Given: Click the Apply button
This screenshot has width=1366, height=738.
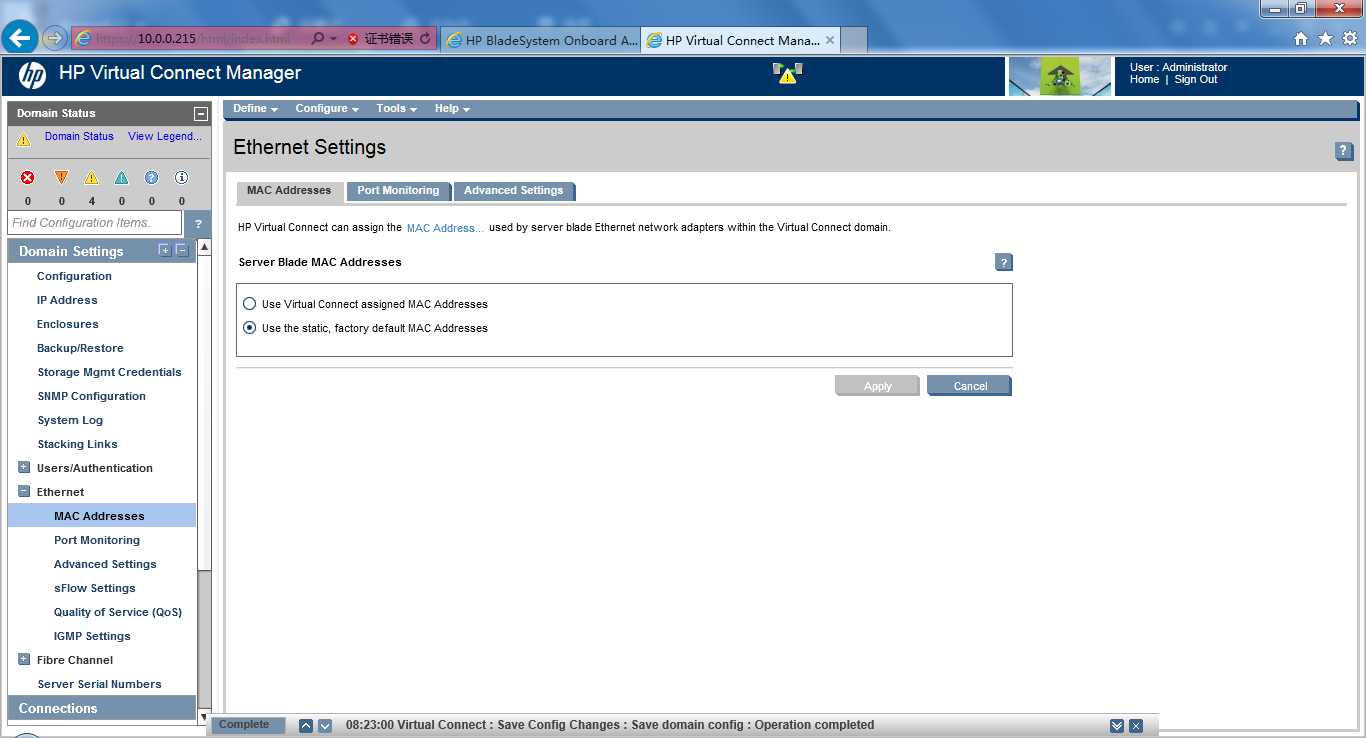Looking at the screenshot, I should [877, 386].
